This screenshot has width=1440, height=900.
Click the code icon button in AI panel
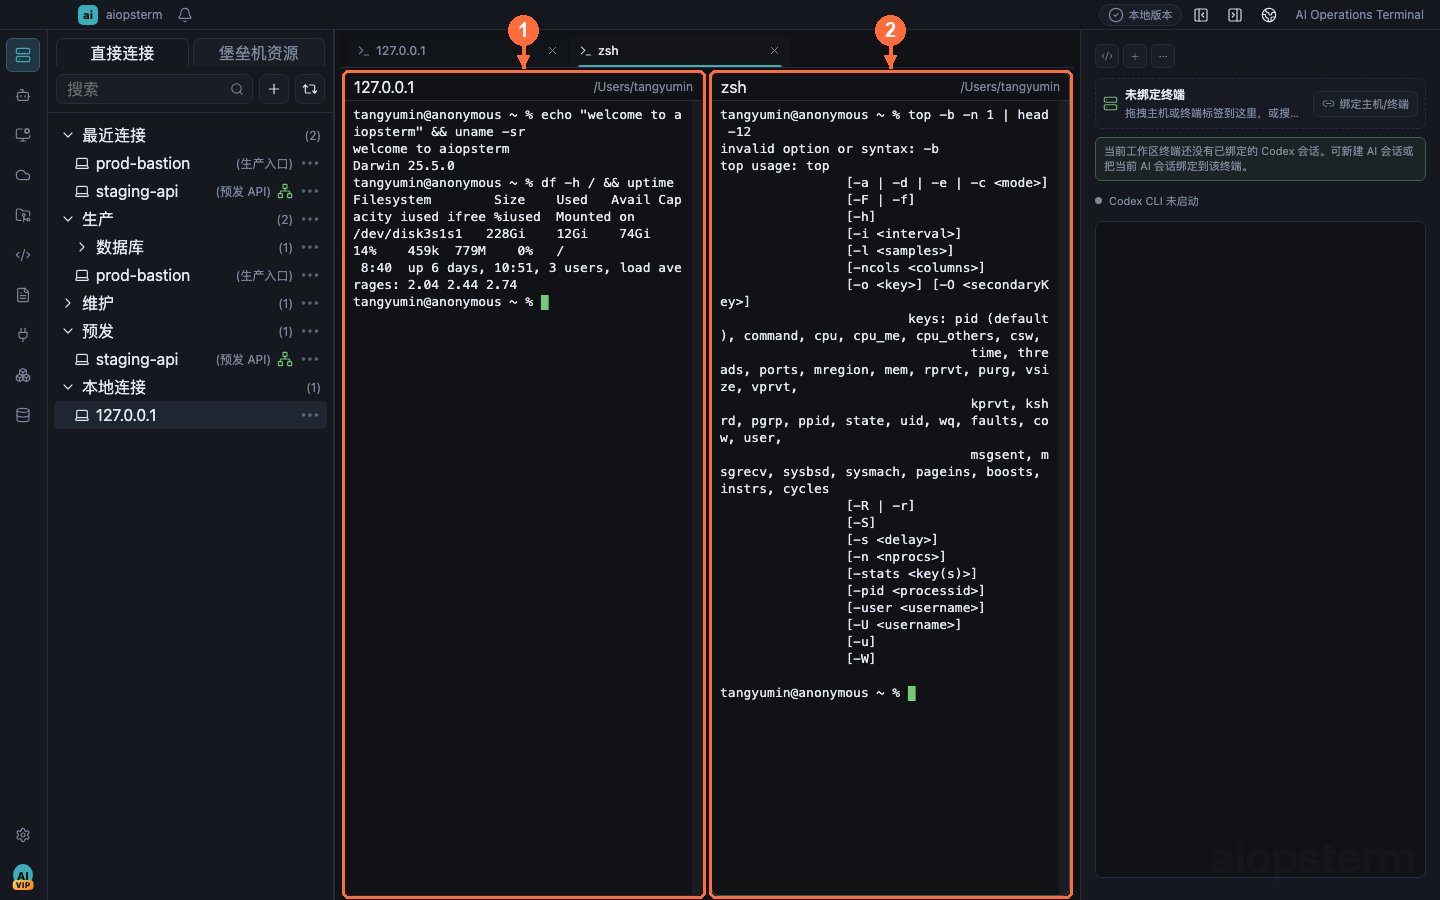(x=1107, y=56)
